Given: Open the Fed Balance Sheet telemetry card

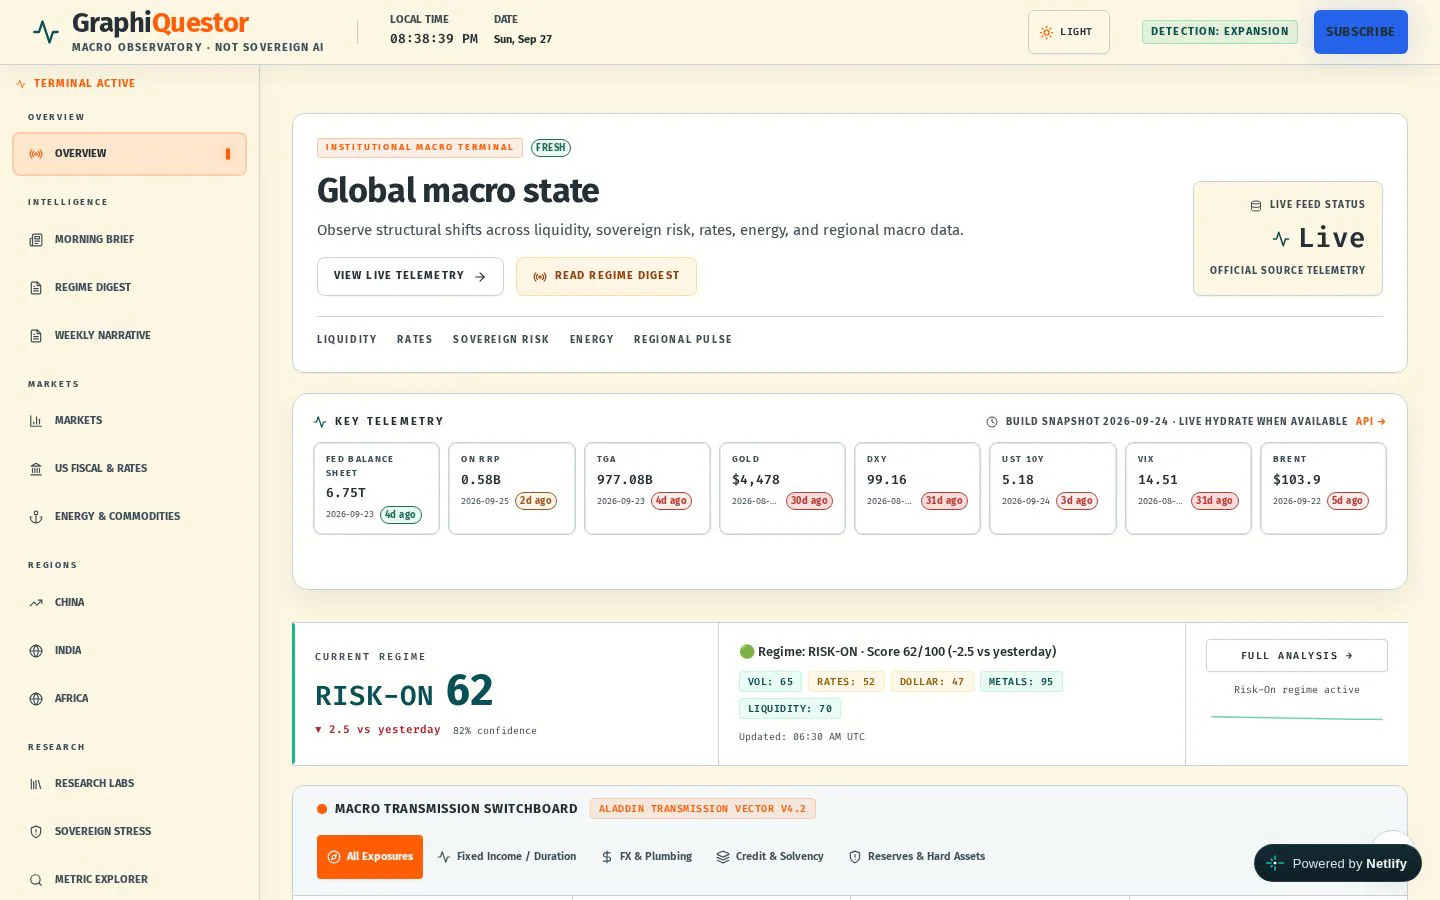Looking at the screenshot, I should (x=376, y=489).
